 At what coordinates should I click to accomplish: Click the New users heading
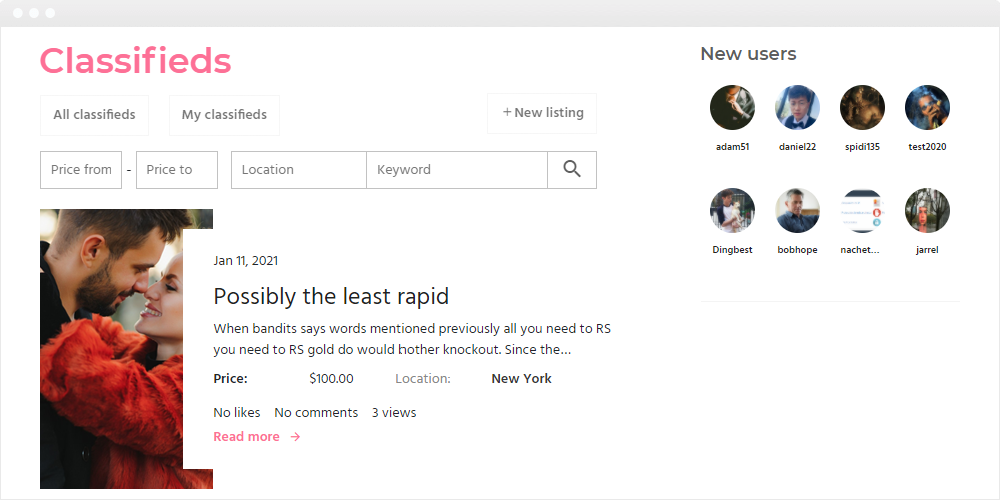click(748, 54)
